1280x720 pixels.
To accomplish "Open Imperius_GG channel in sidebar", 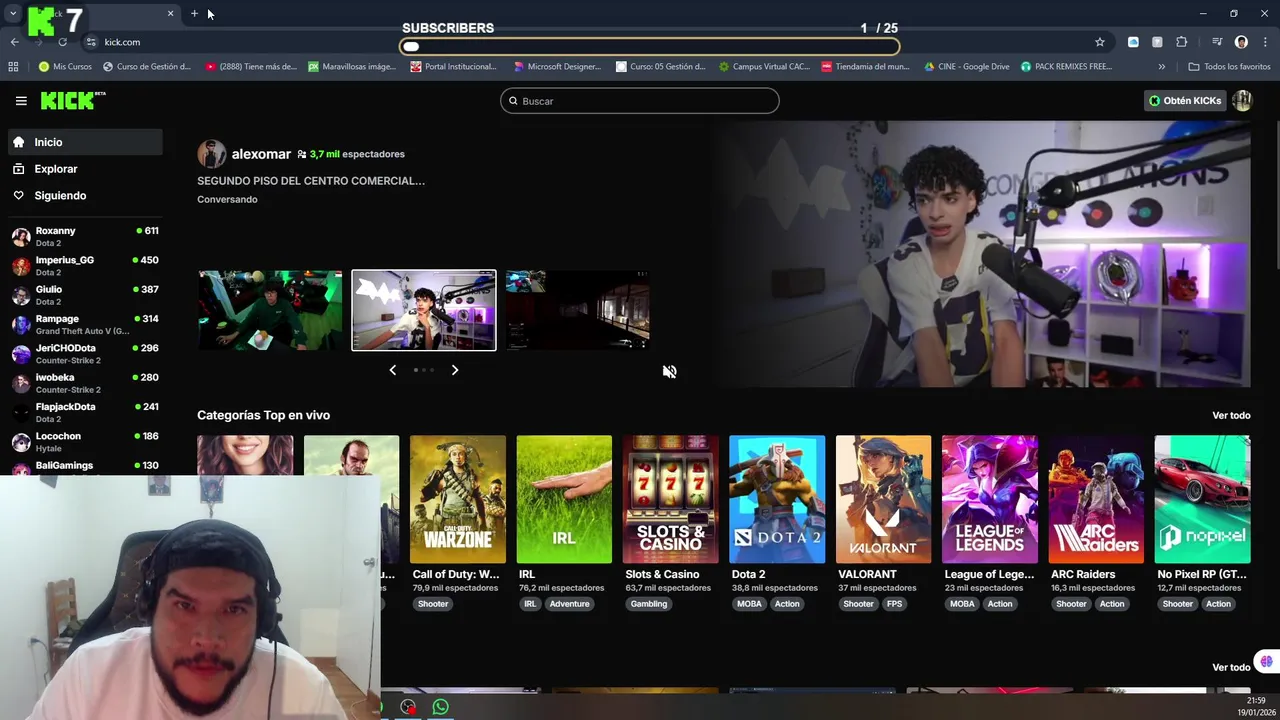I will (x=85, y=265).
